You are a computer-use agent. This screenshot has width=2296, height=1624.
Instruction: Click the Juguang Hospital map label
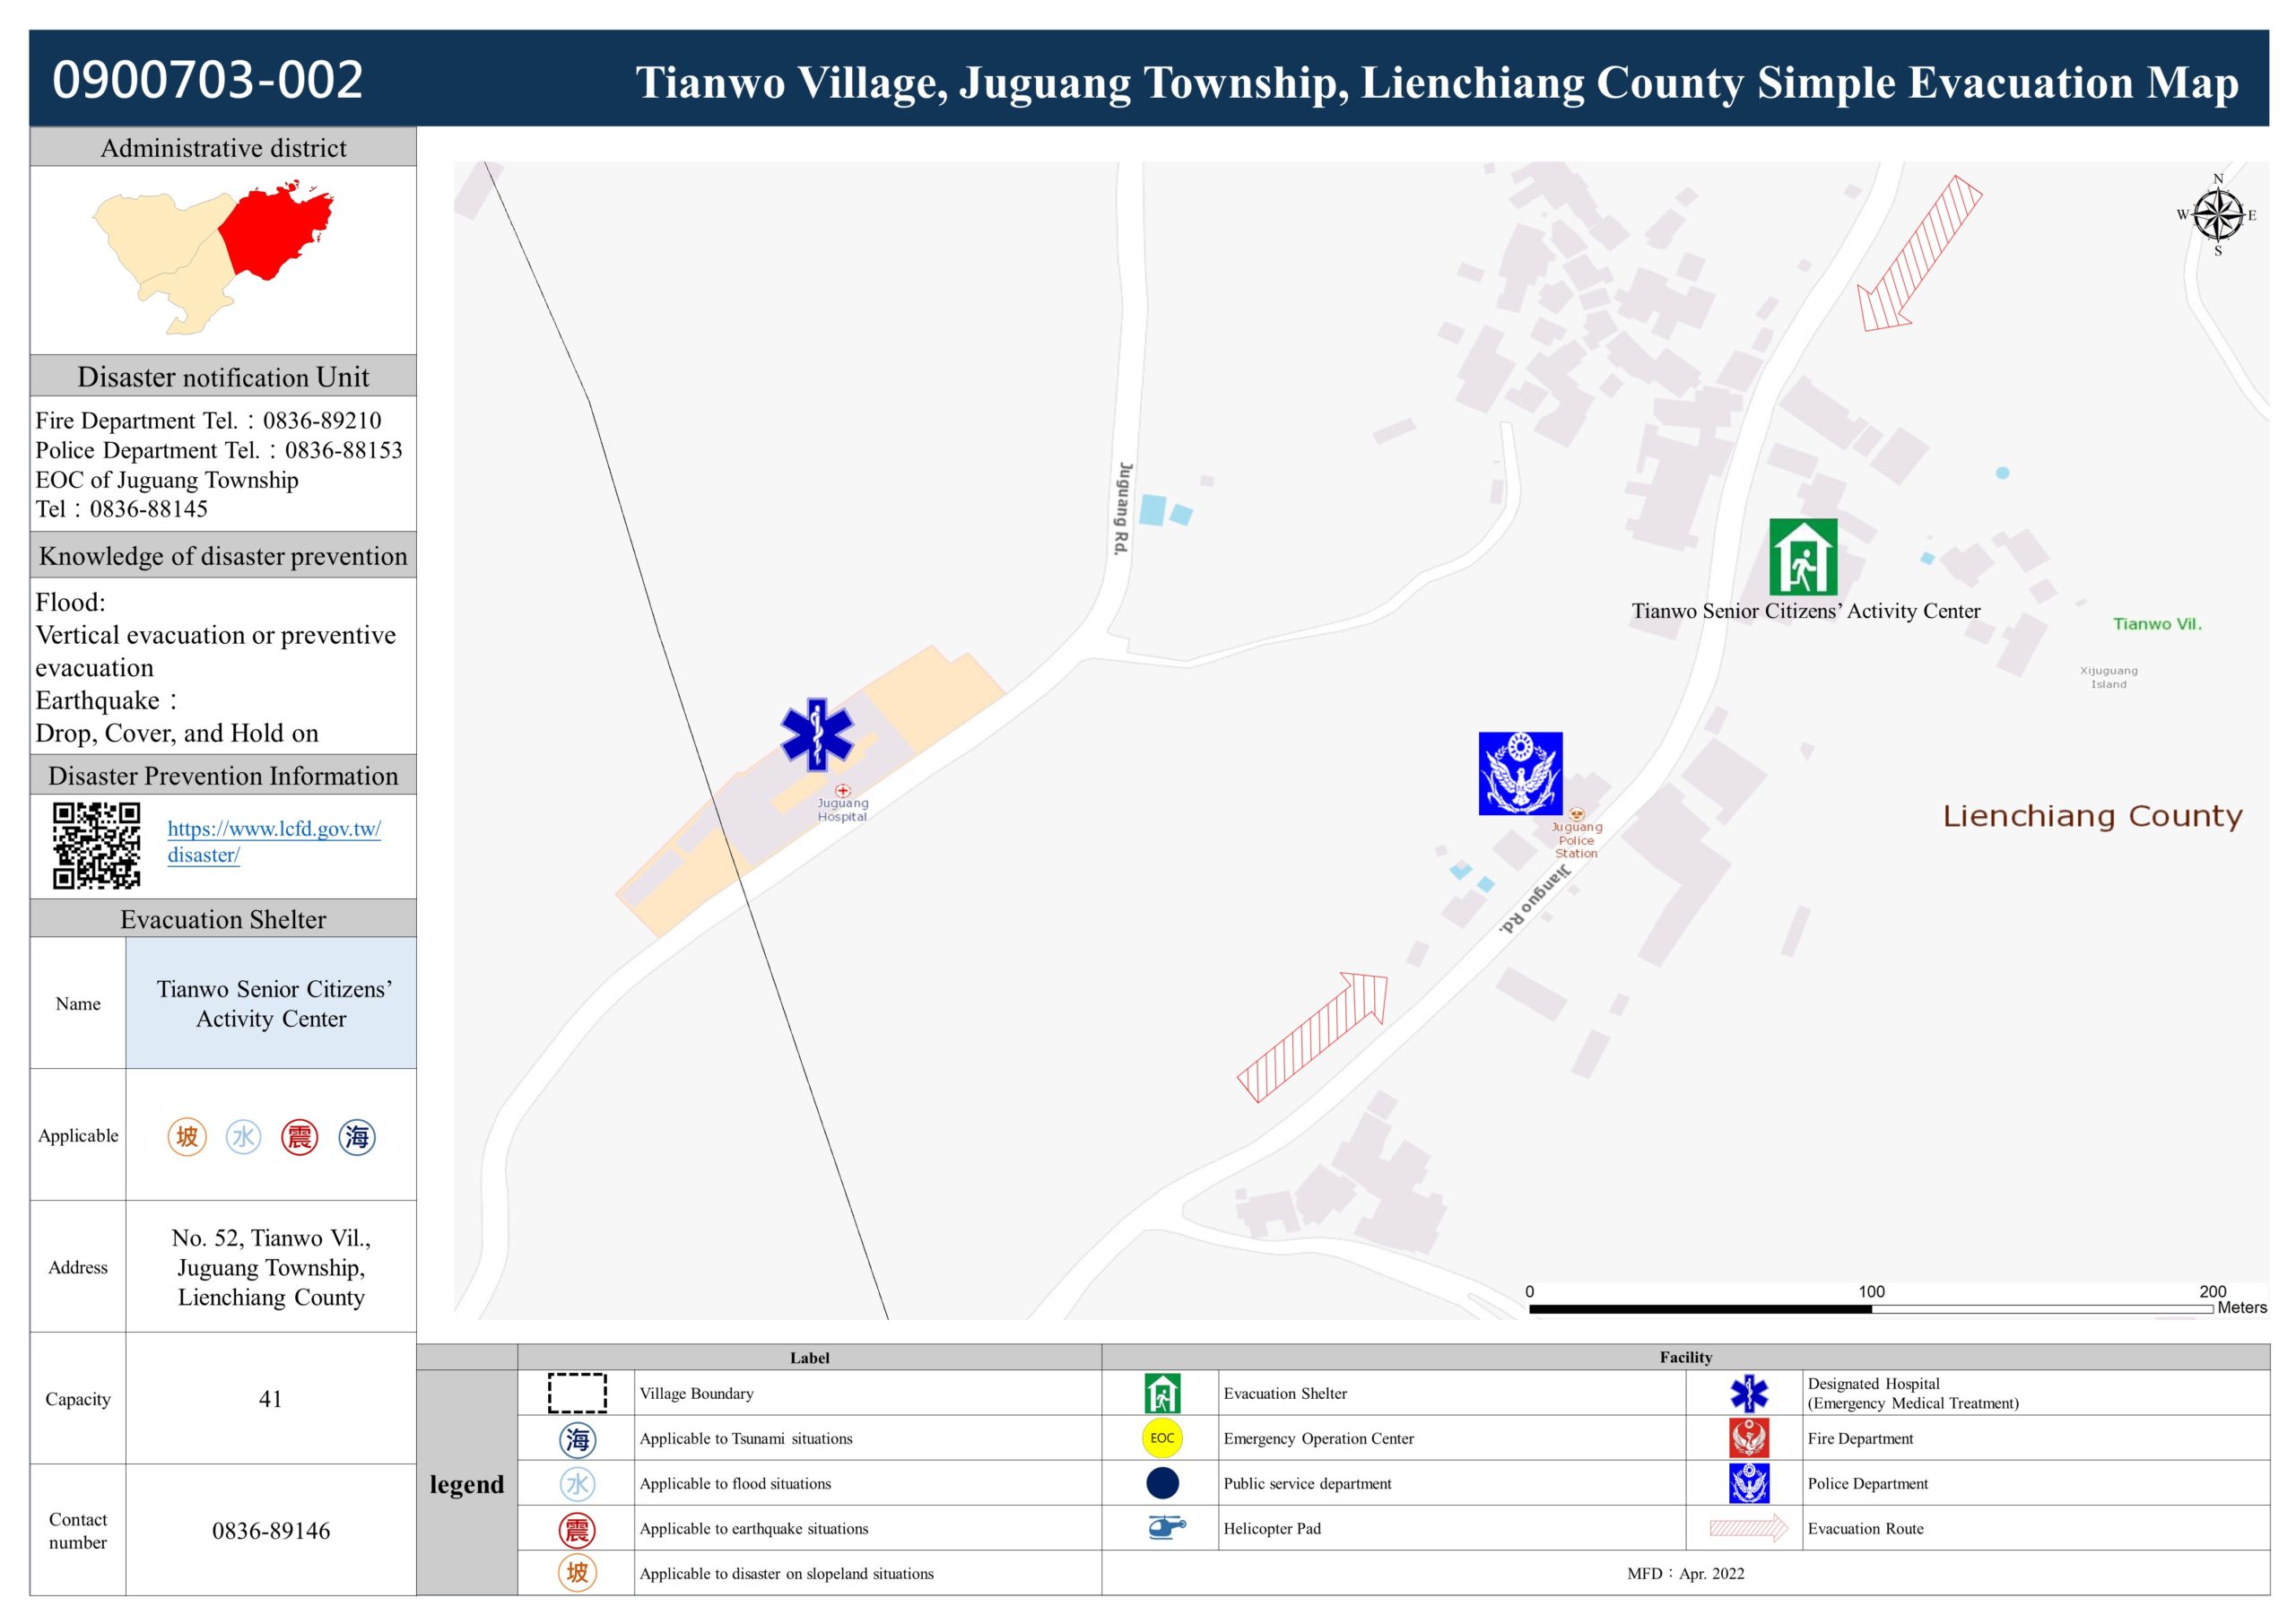point(842,809)
